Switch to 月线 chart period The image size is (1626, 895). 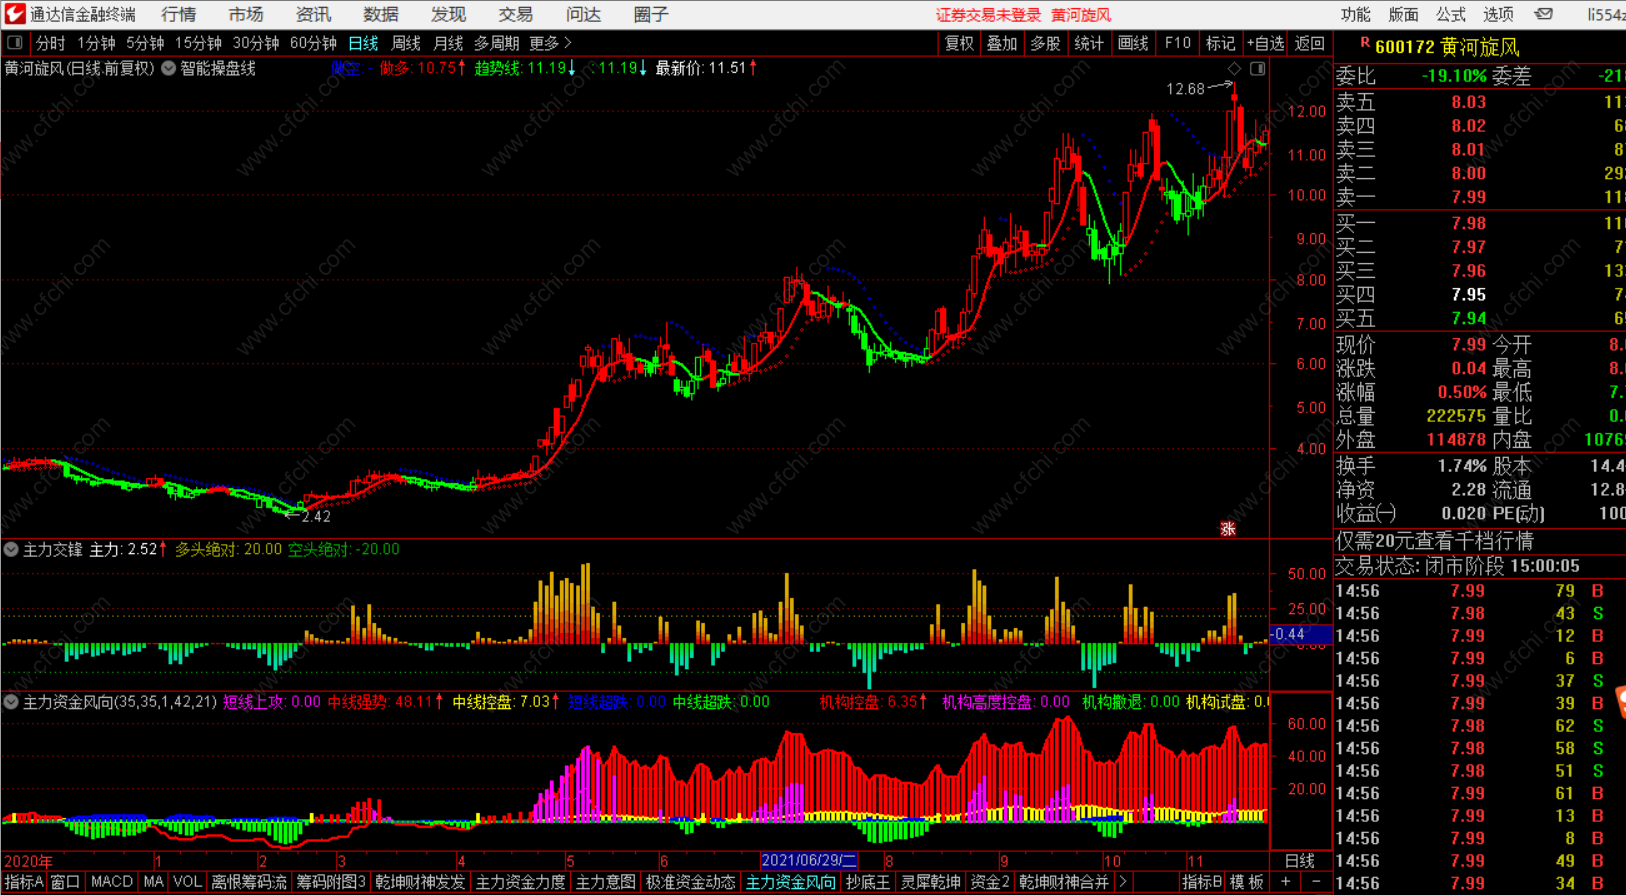(448, 43)
